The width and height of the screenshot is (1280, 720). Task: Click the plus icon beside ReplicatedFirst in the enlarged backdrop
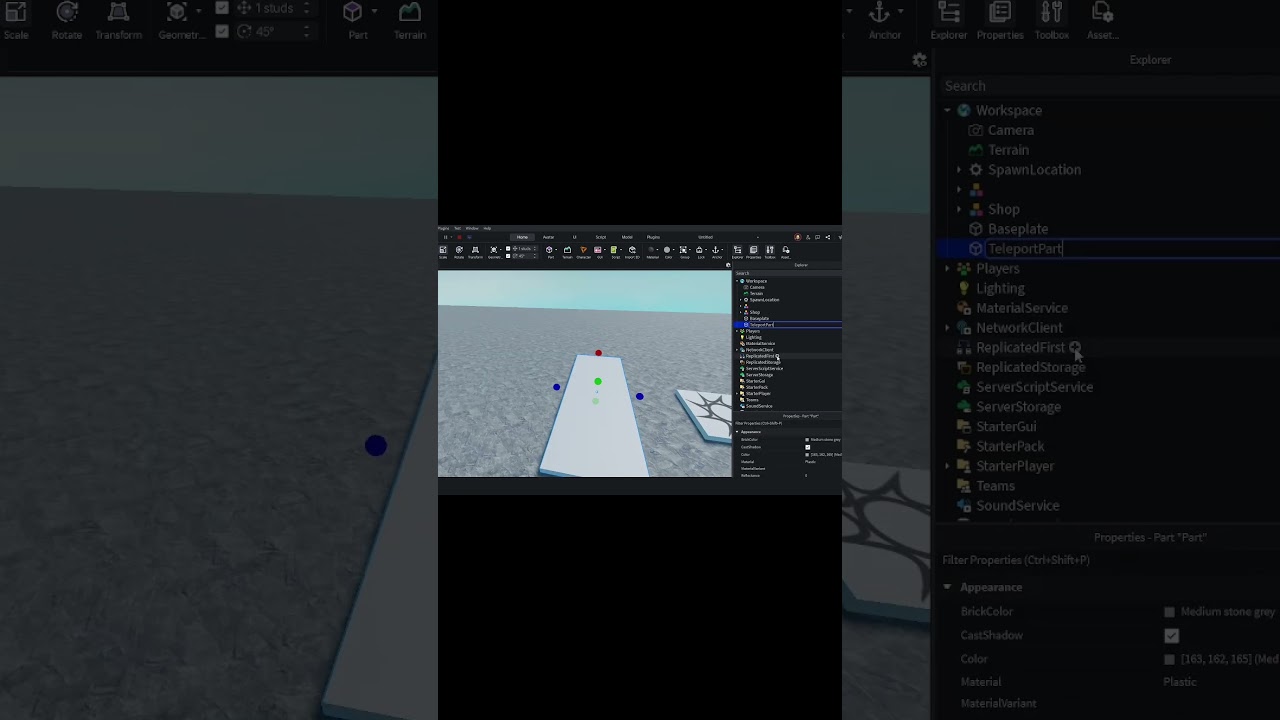point(1074,347)
